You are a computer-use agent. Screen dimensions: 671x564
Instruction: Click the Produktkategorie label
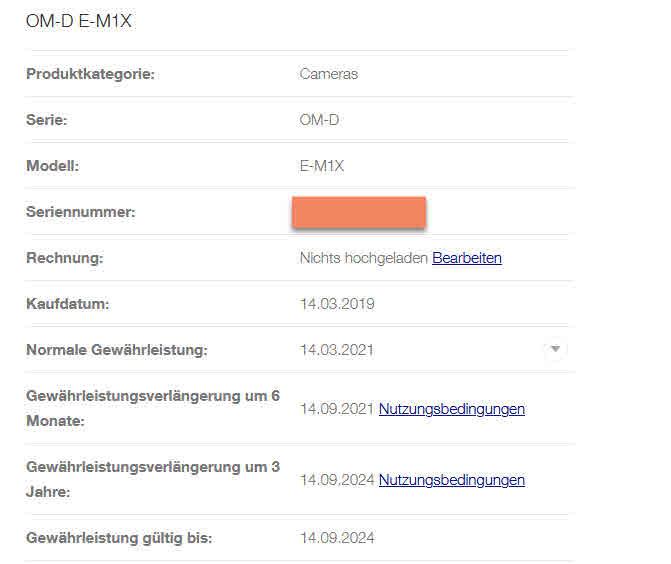(x=90, y=74)
